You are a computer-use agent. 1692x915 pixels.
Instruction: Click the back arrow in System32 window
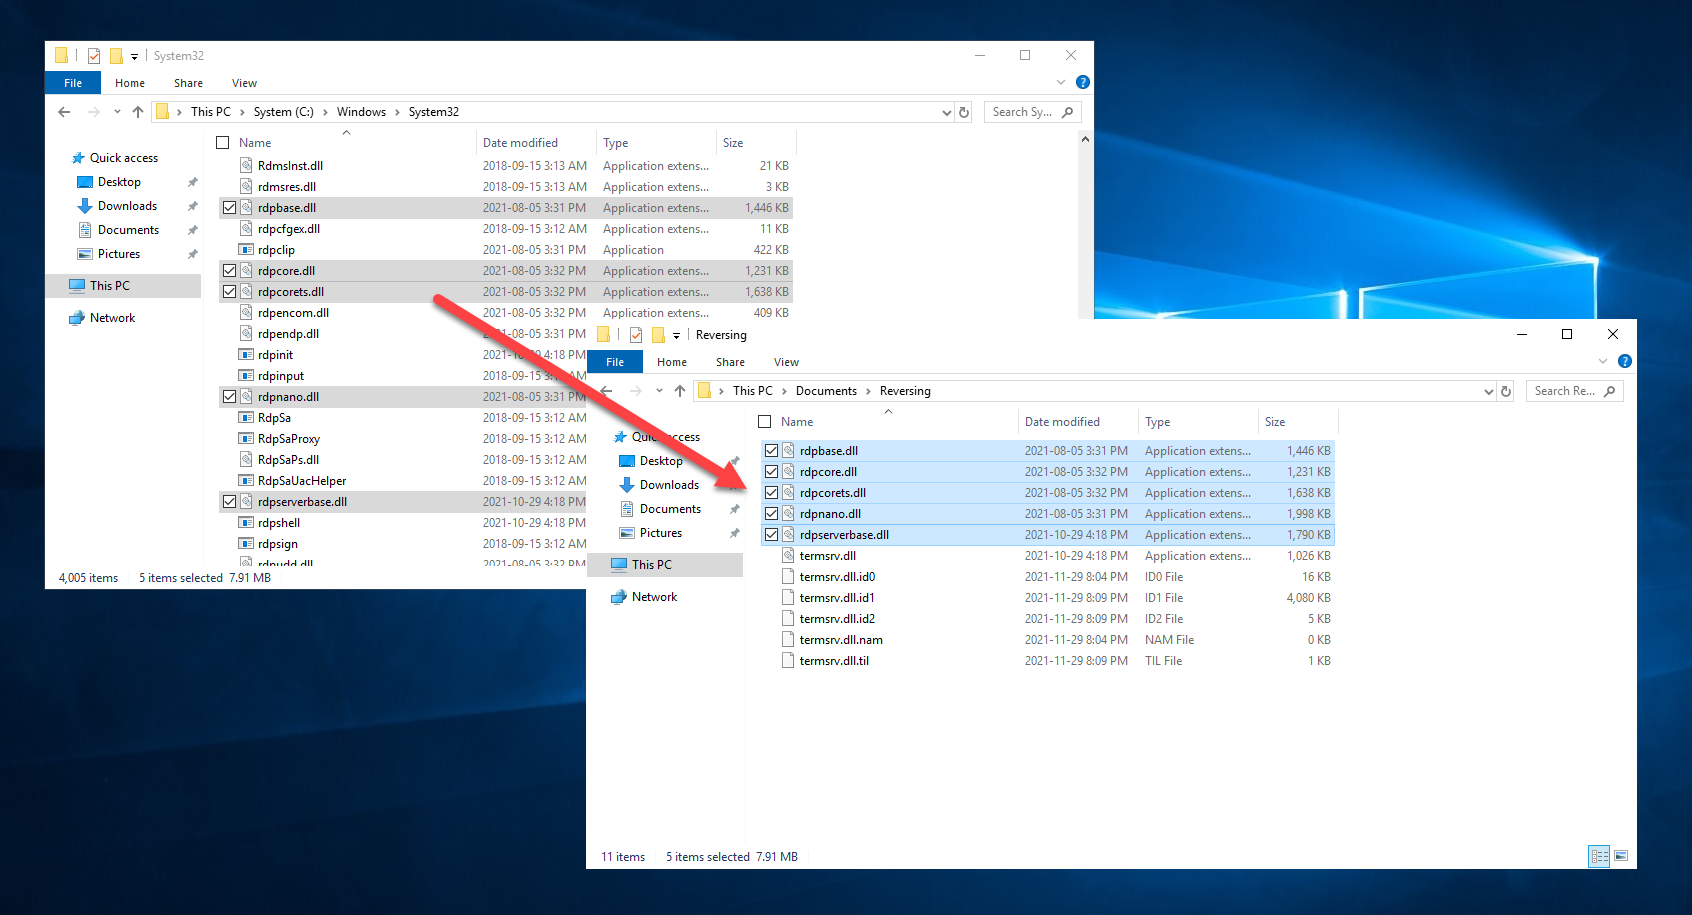click(65, 112)
